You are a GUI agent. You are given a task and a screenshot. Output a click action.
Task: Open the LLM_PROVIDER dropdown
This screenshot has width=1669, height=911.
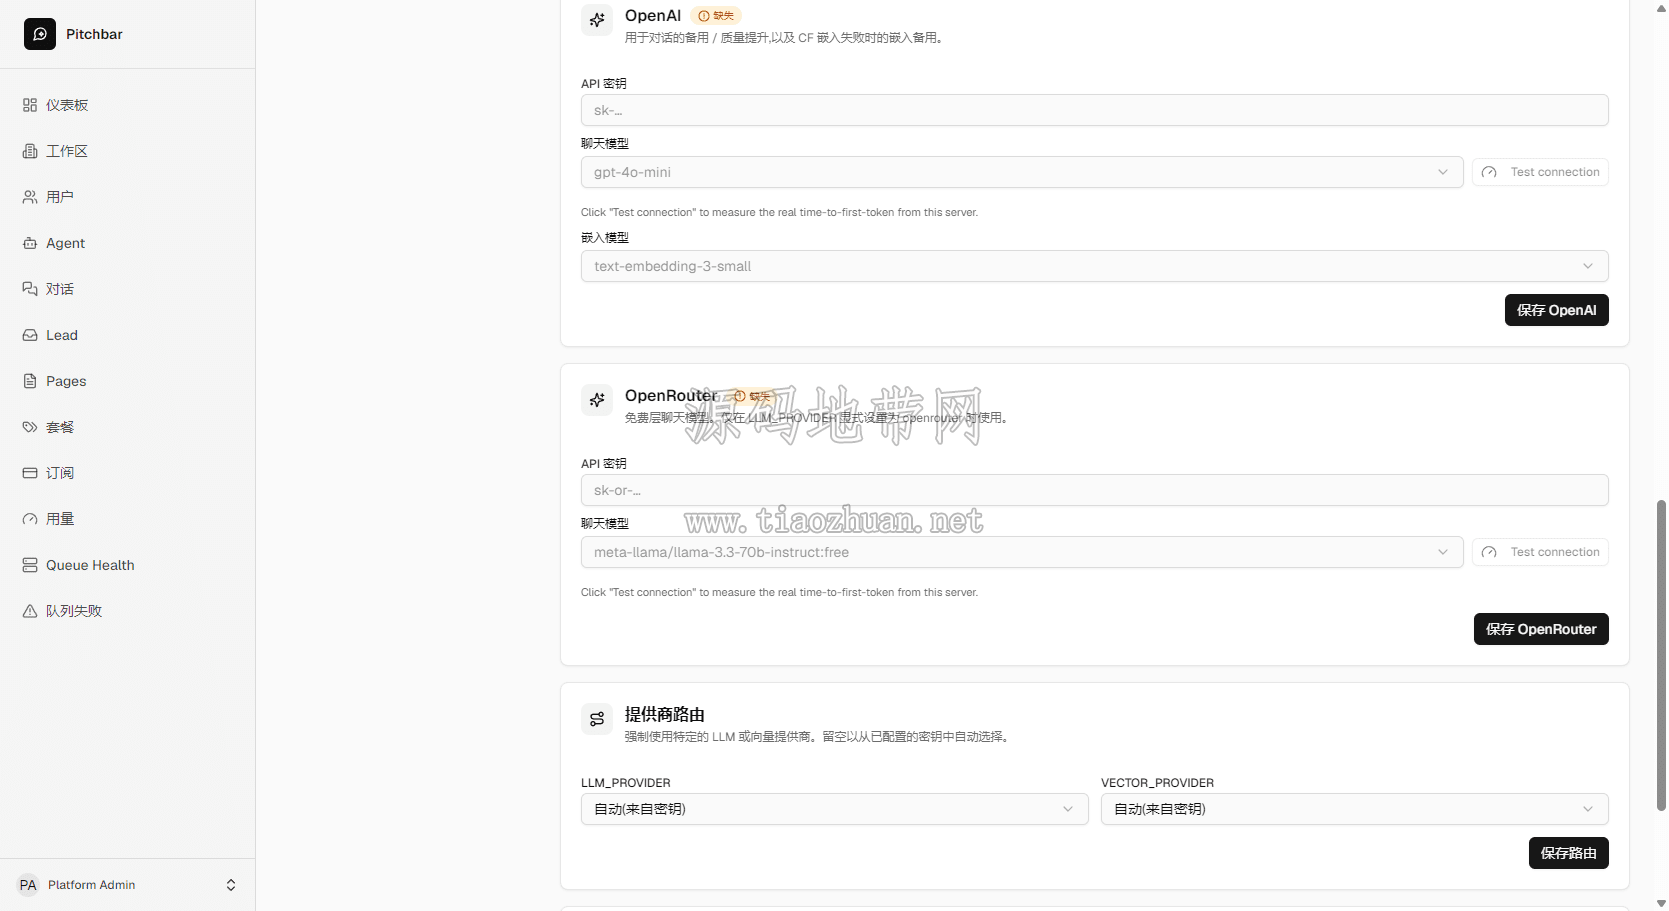point(835,809)
